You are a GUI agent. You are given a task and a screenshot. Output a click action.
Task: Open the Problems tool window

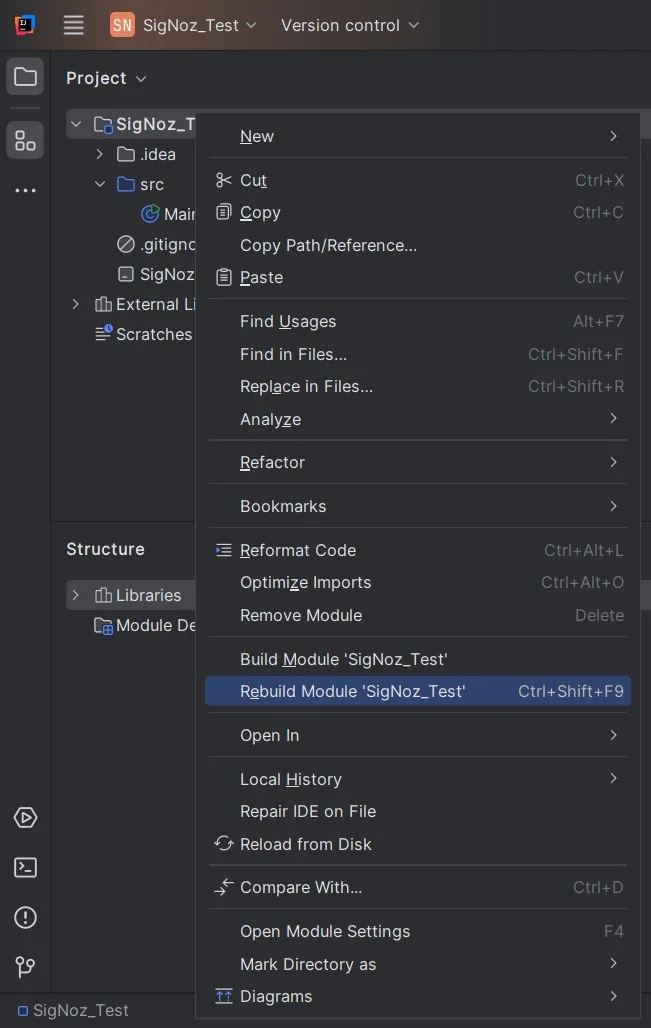coord(25,917)
